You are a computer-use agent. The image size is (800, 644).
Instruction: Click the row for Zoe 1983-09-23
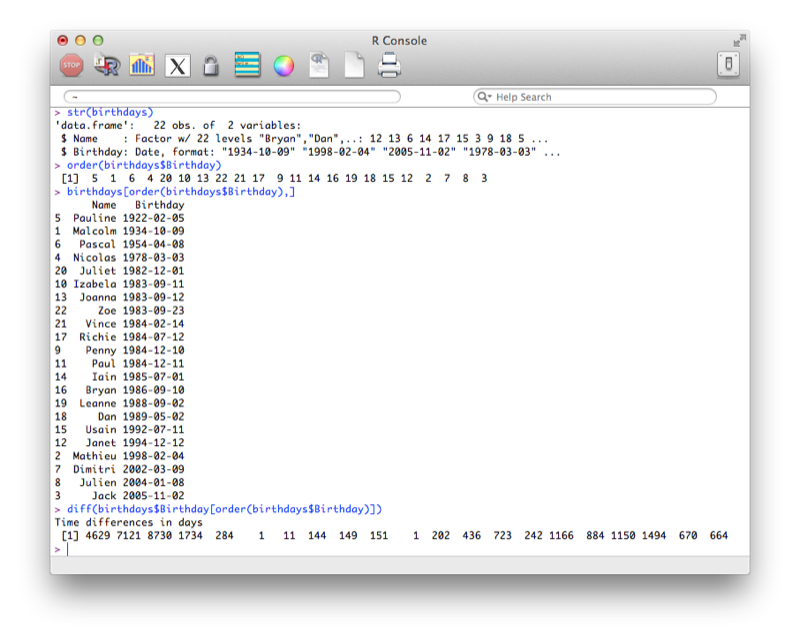coord(119,311)
